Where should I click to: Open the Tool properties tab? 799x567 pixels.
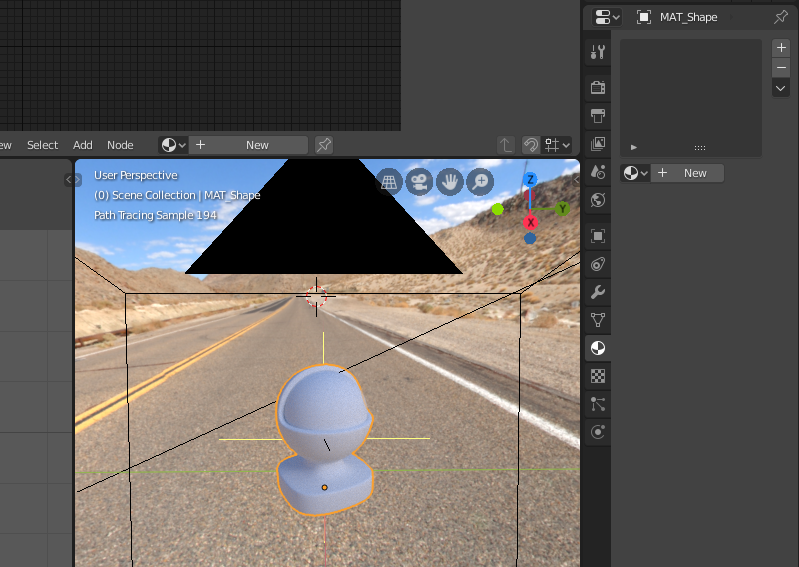[x=598, y=52]
